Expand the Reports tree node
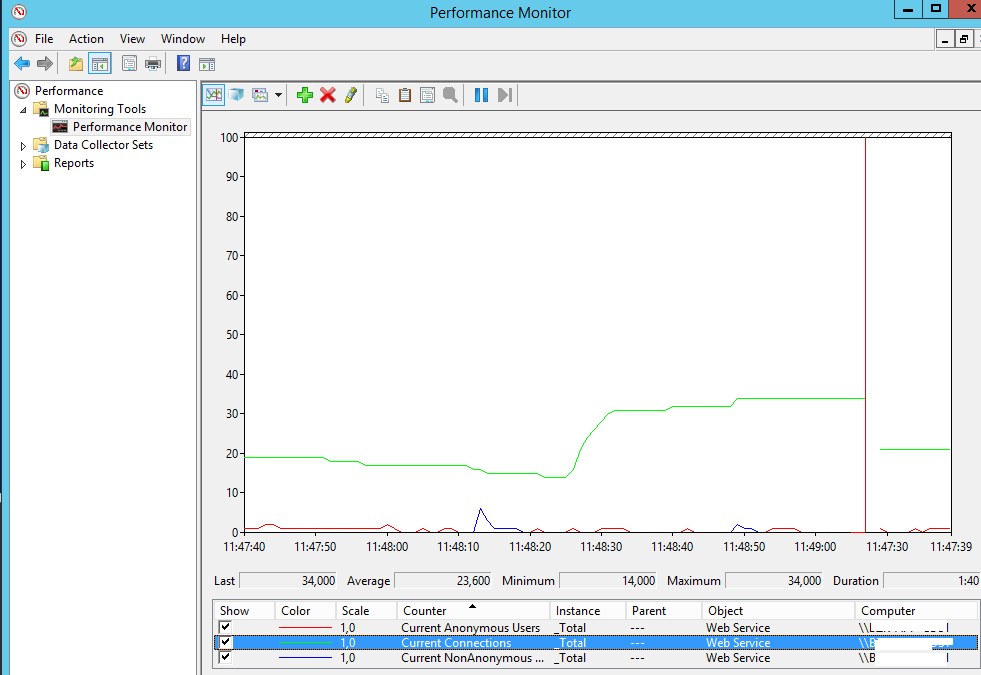Image resolution: width=981 pixels, height=675 pixels. [x=23, y=164]
